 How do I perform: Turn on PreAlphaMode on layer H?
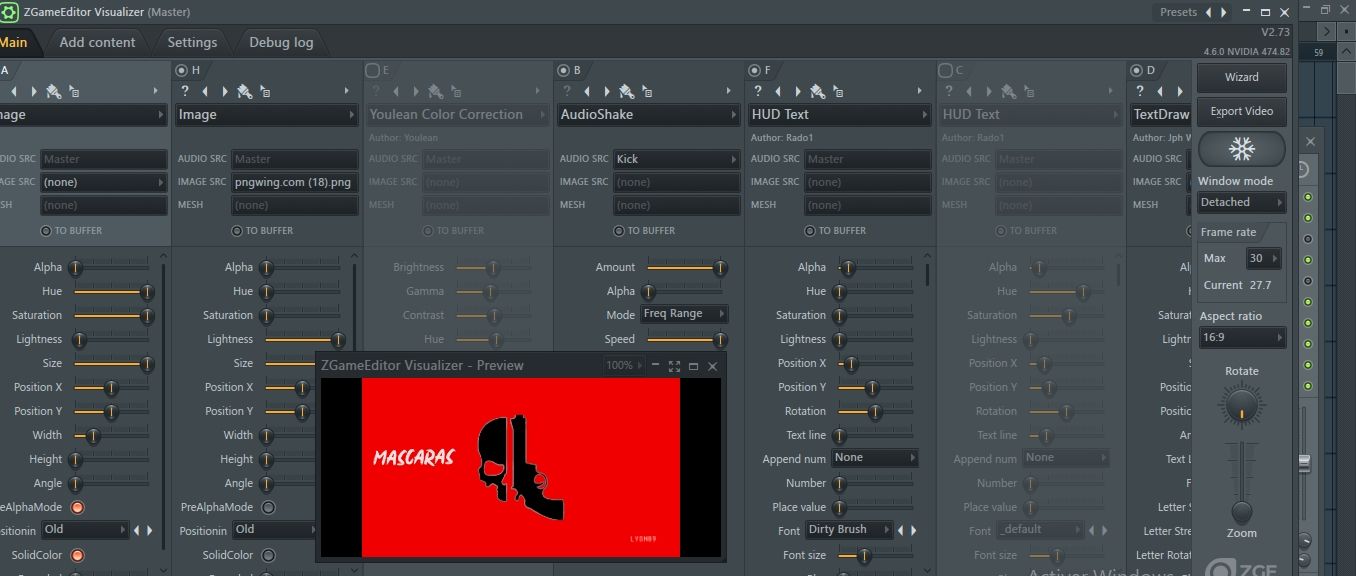[268, 507]
